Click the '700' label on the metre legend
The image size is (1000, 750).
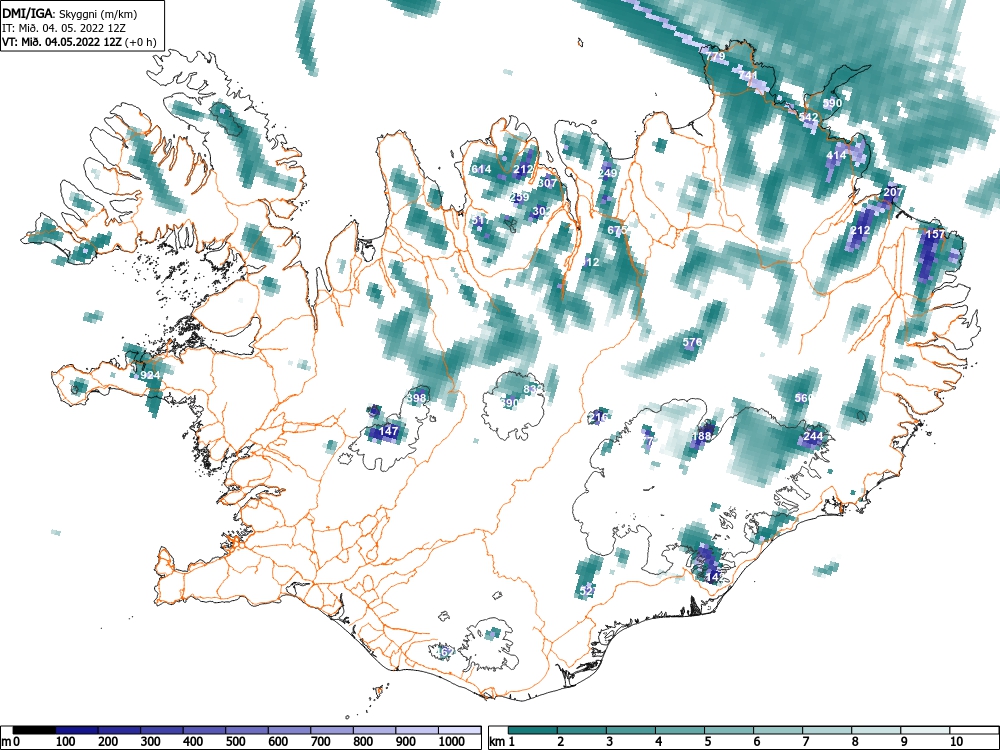coord(321,742)
